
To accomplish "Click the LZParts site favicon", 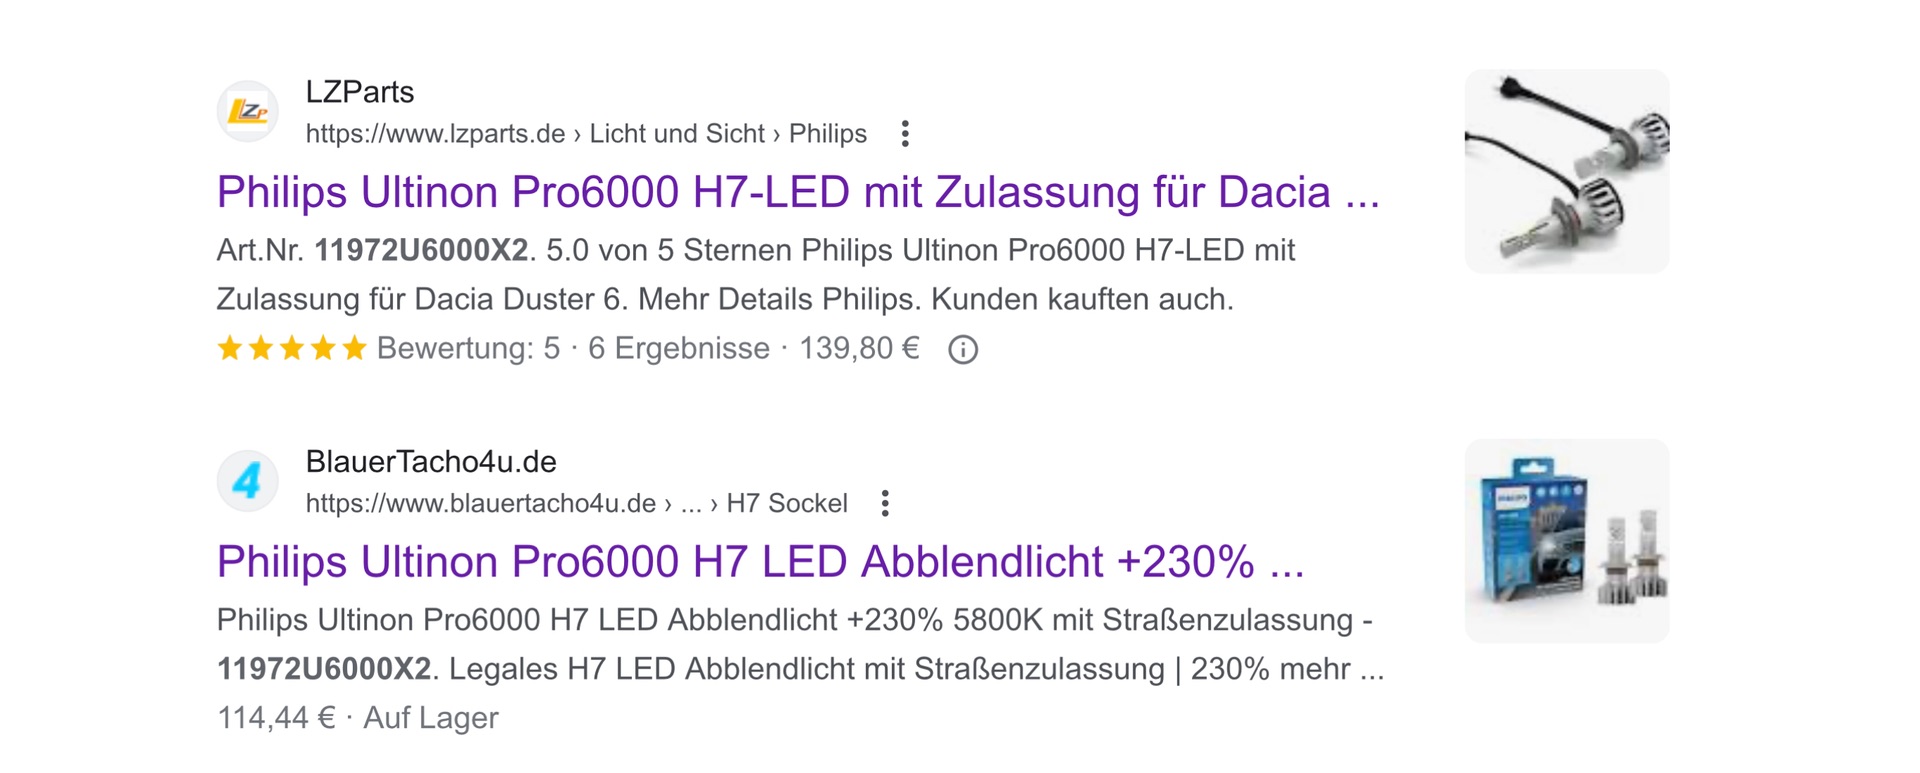I will (x=247, y=111).
